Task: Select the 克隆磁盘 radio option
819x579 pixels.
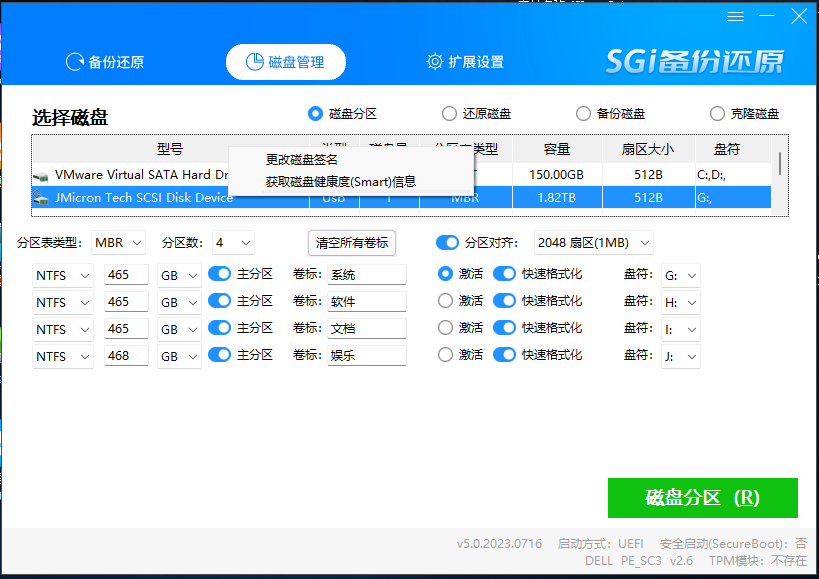Action: [717, 113]
